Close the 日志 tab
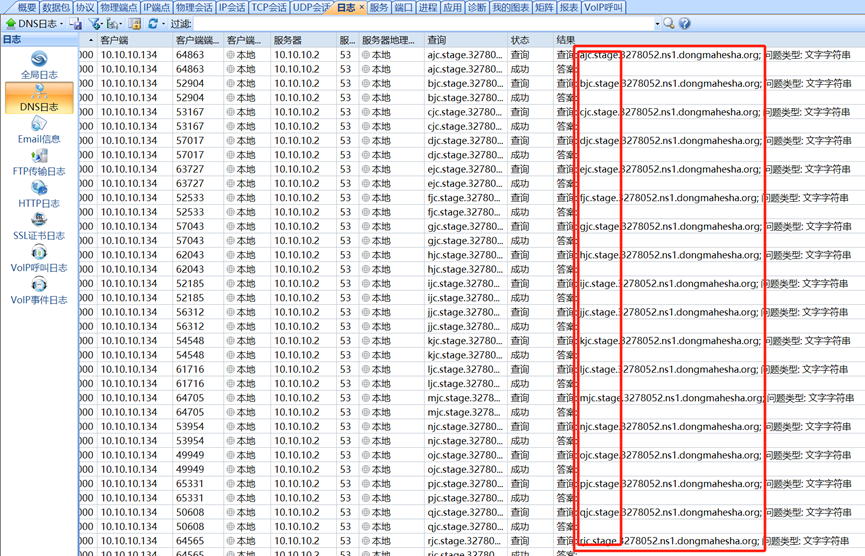This screenshot has width=865, height=556. 361,7
